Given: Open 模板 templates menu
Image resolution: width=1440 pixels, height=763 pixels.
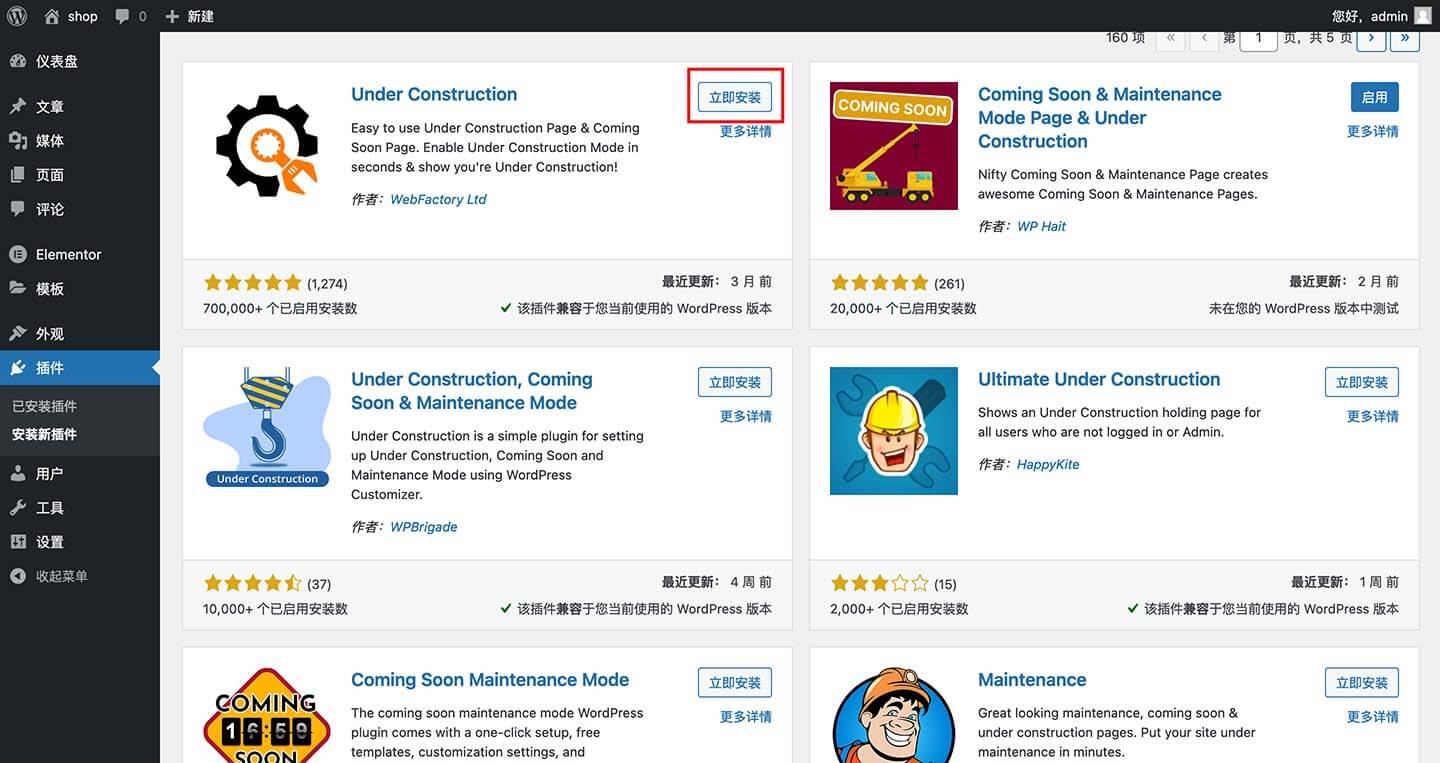Looking at the screenshot, I should pos(80,289).
